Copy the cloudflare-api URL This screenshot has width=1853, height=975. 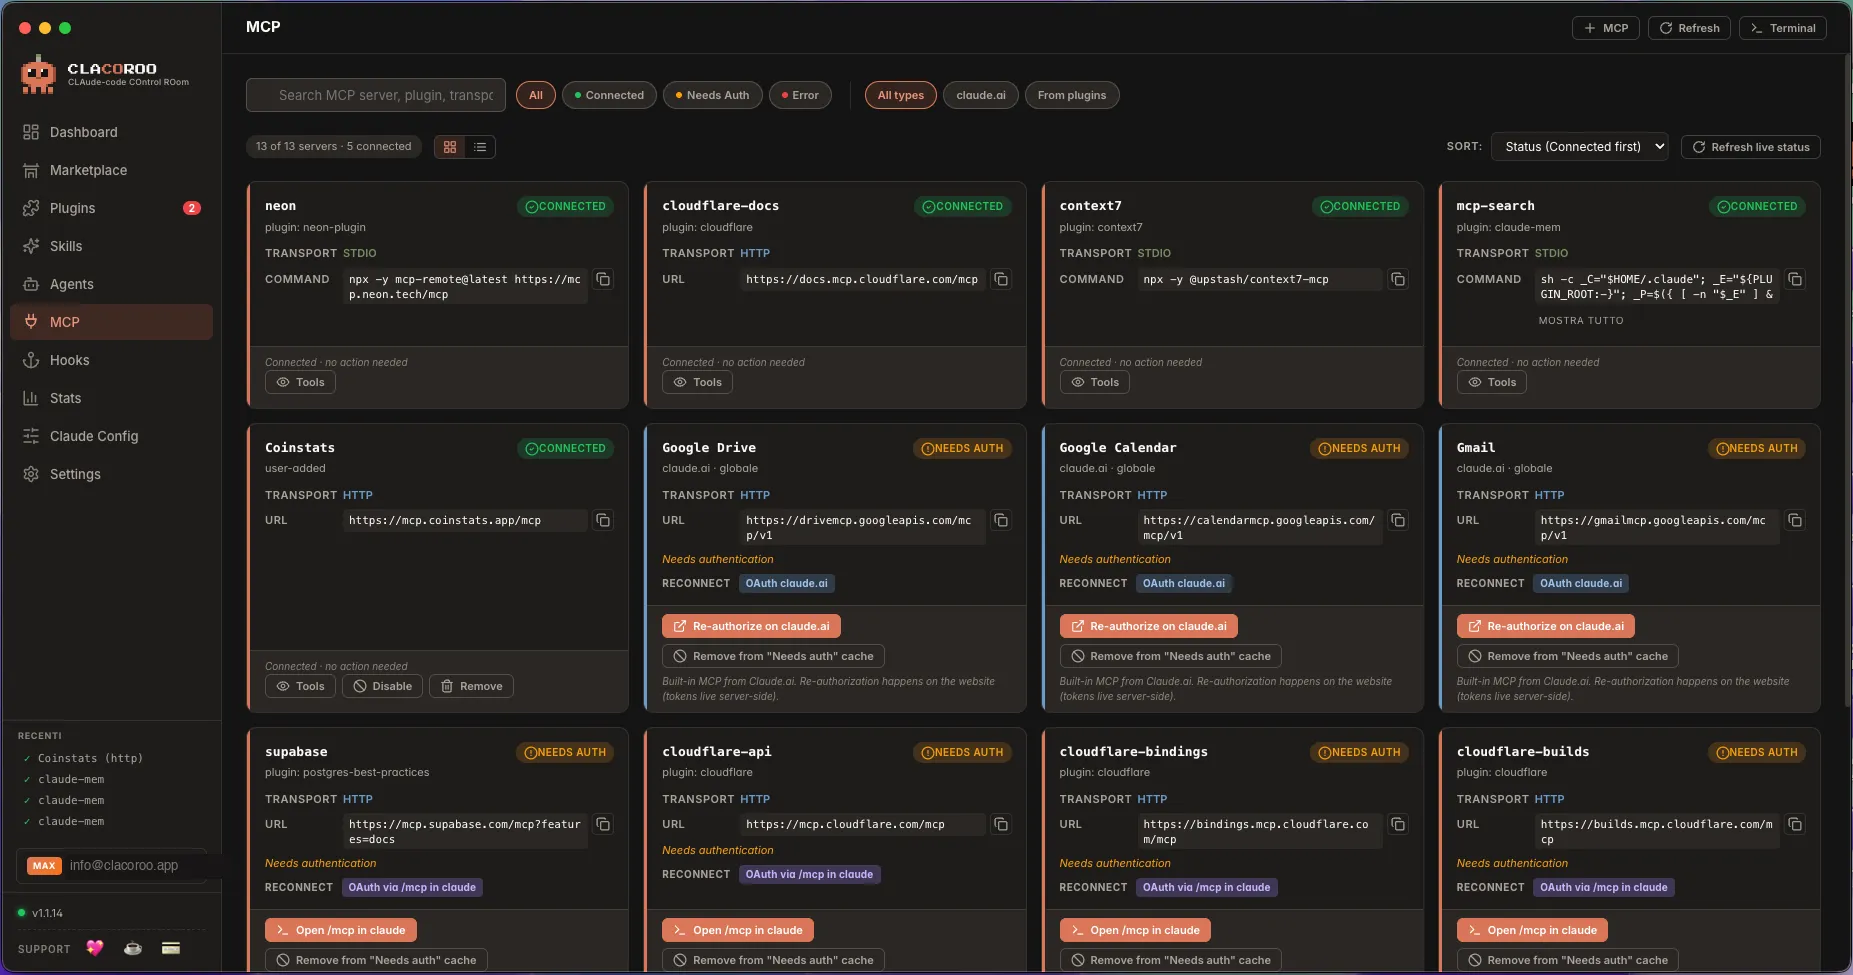[x=1001, y=824]
